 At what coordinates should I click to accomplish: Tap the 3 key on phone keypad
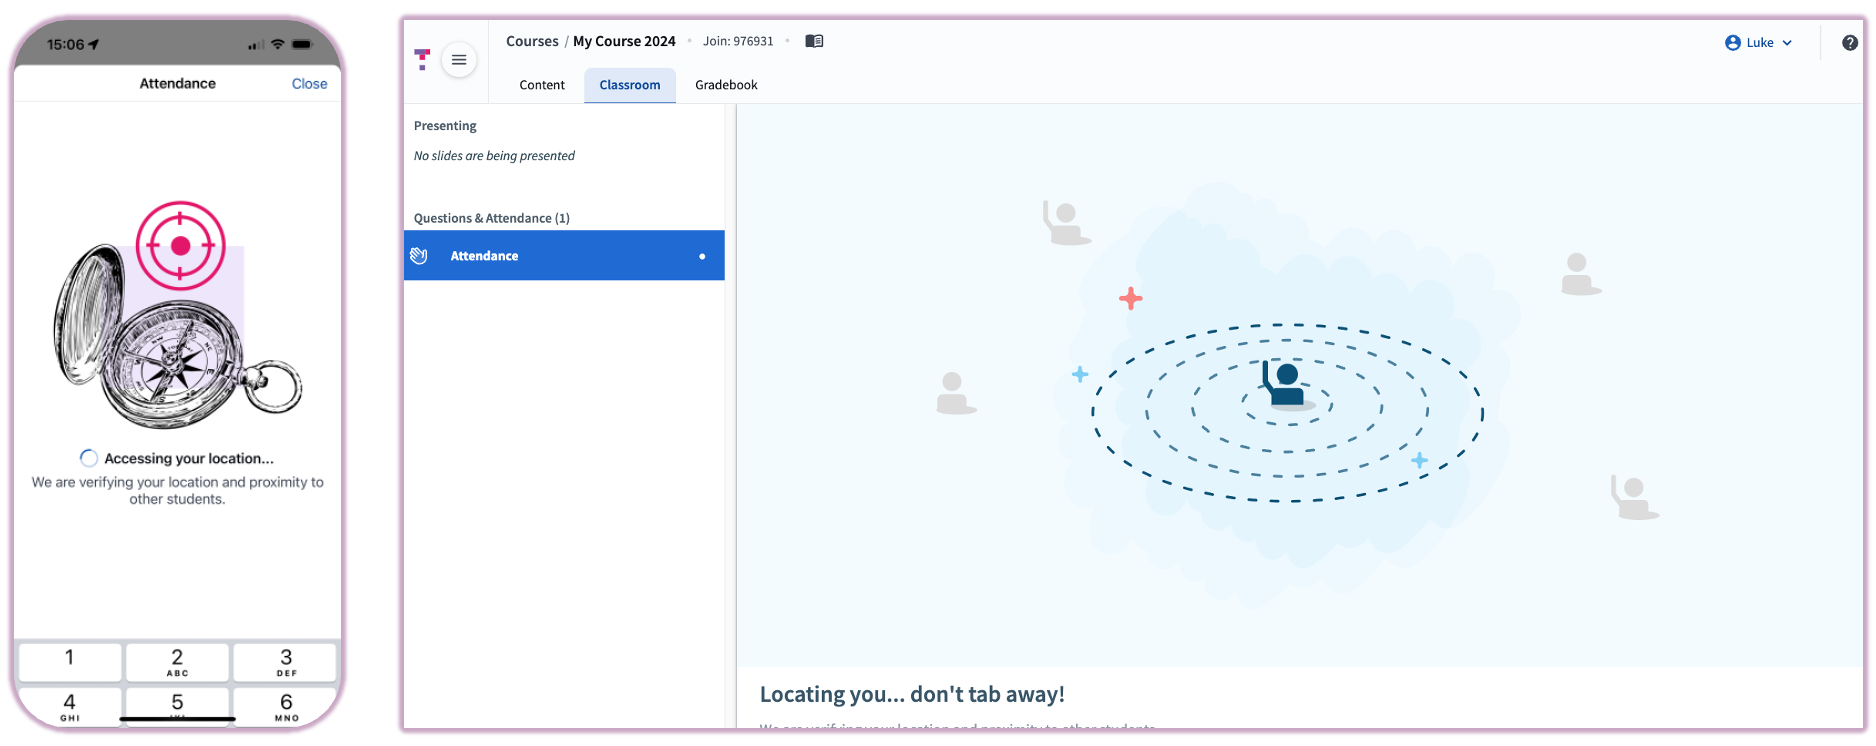(x=286, y=661)
